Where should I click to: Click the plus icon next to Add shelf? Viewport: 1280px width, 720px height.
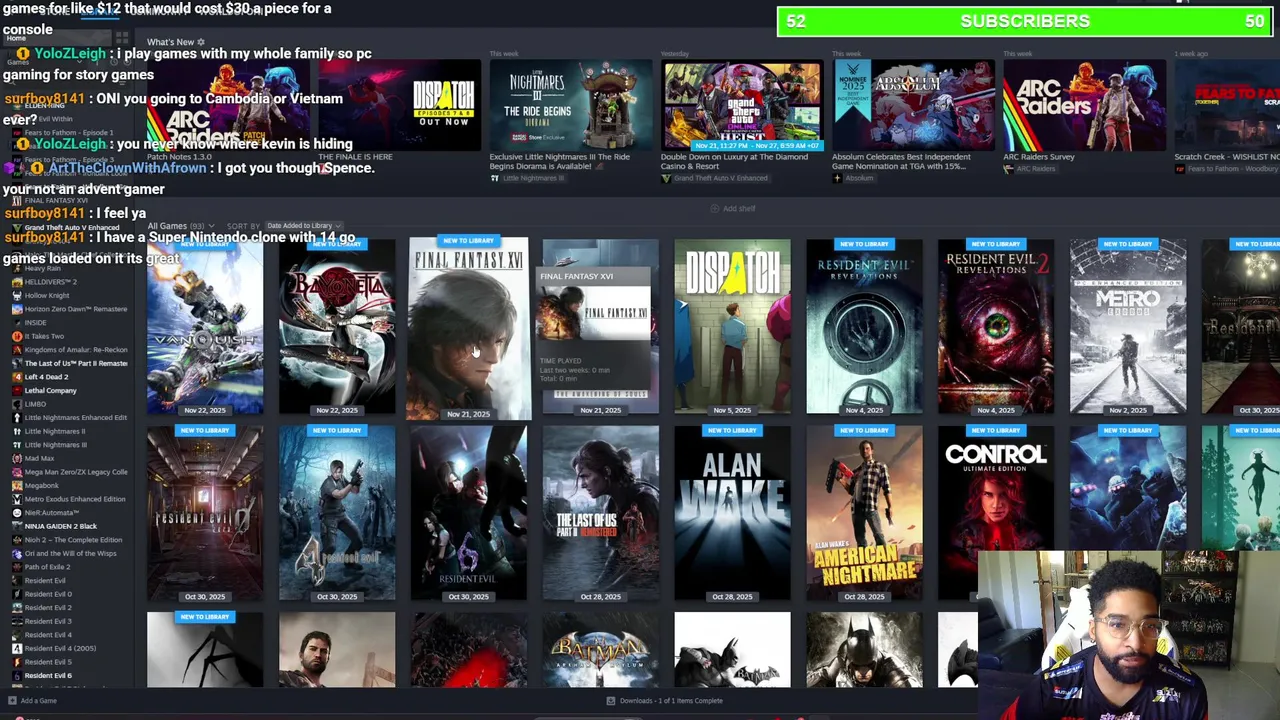pyautogui.click(x=714, y=208)
